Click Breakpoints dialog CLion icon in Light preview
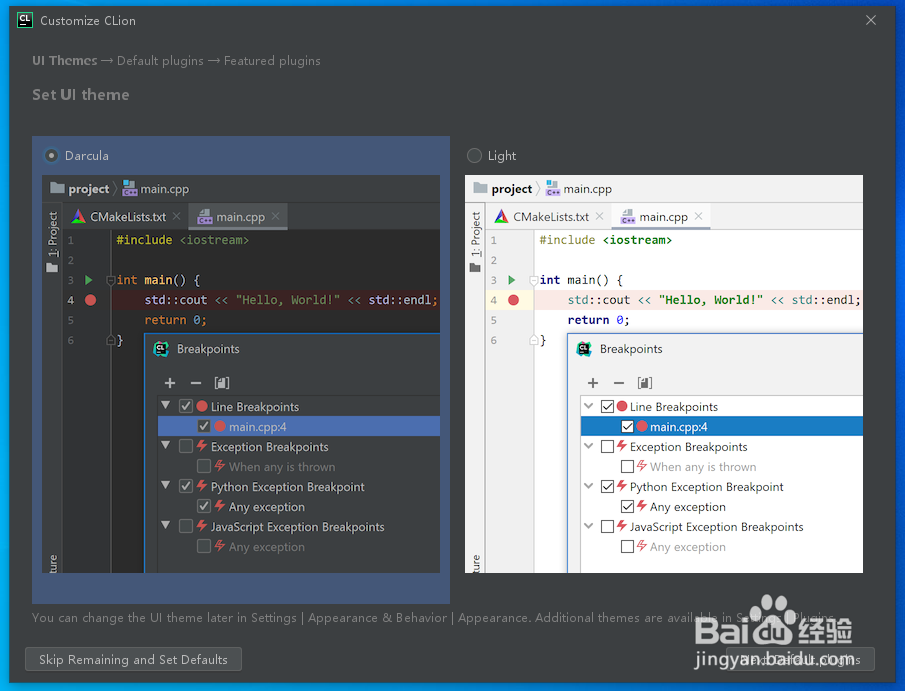 click(584, 349)
